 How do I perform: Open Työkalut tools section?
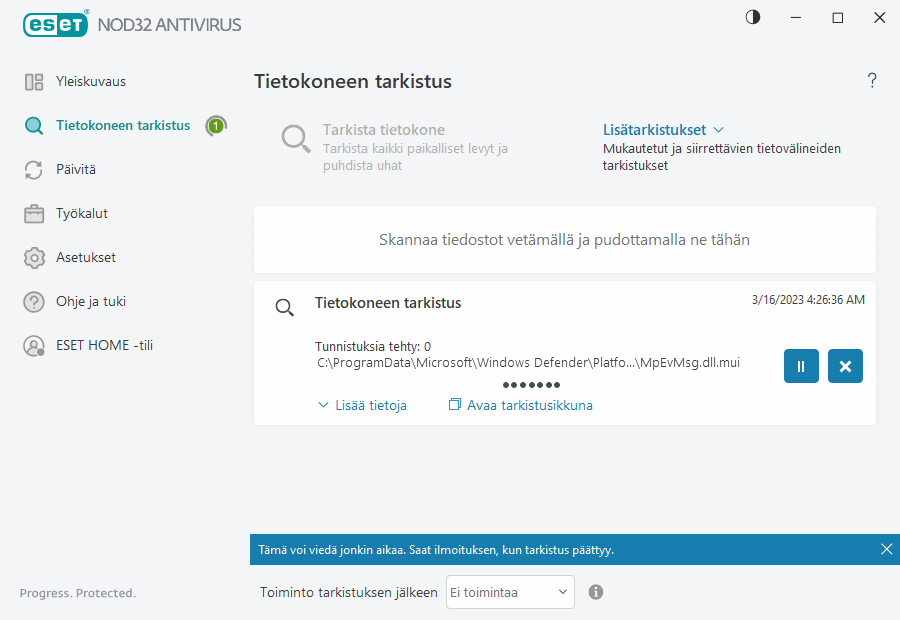coord(81,214)
